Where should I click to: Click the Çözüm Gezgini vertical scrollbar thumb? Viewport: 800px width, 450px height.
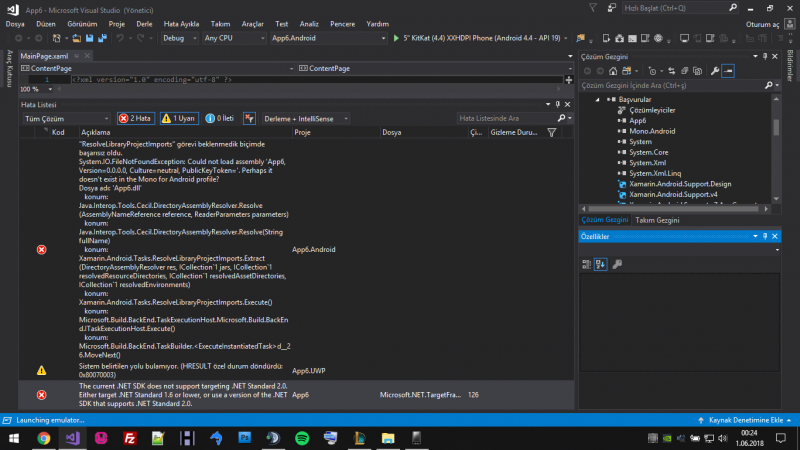click(776, 128)
